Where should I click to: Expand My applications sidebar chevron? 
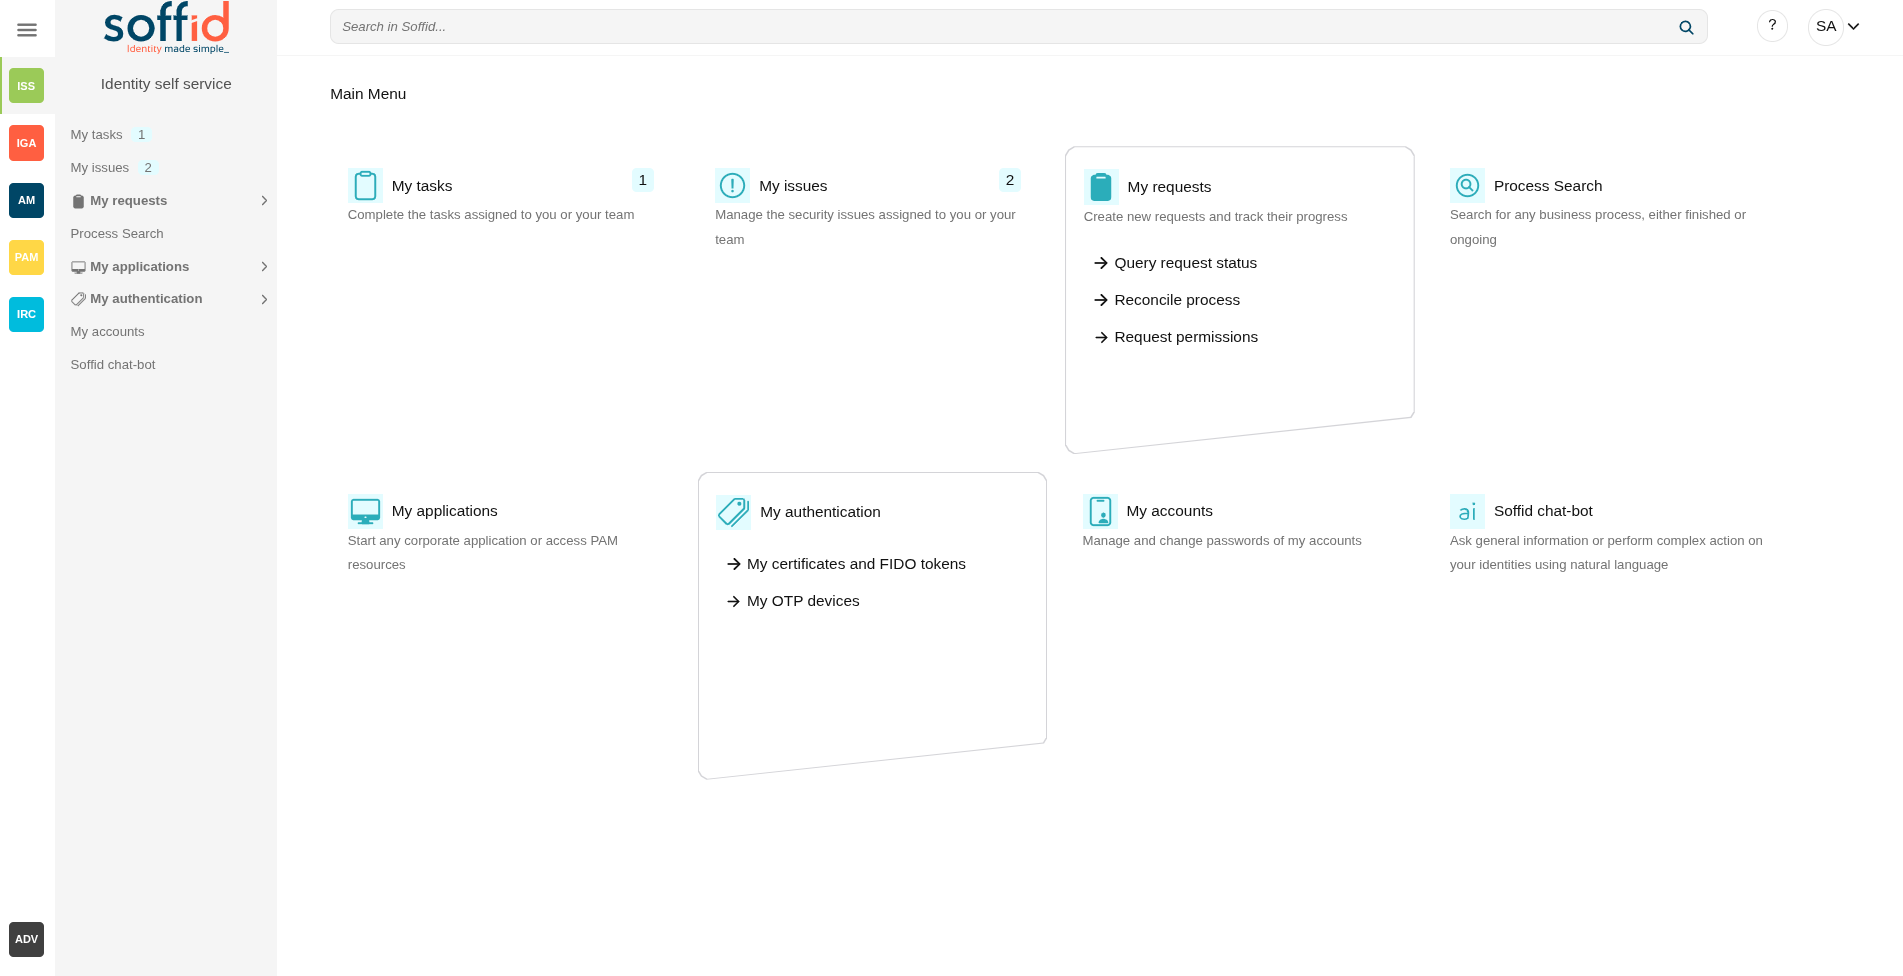tap(264, 267)
